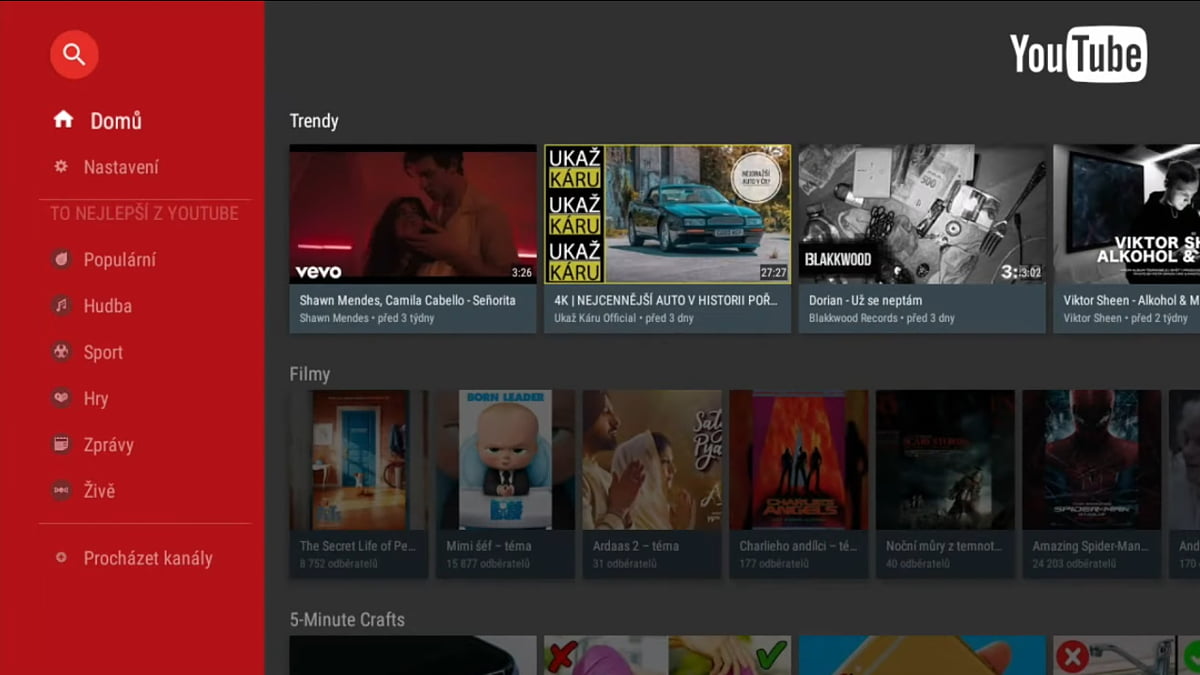
Task: Click the Nastavení gear icon
Action: coord(61,166)
